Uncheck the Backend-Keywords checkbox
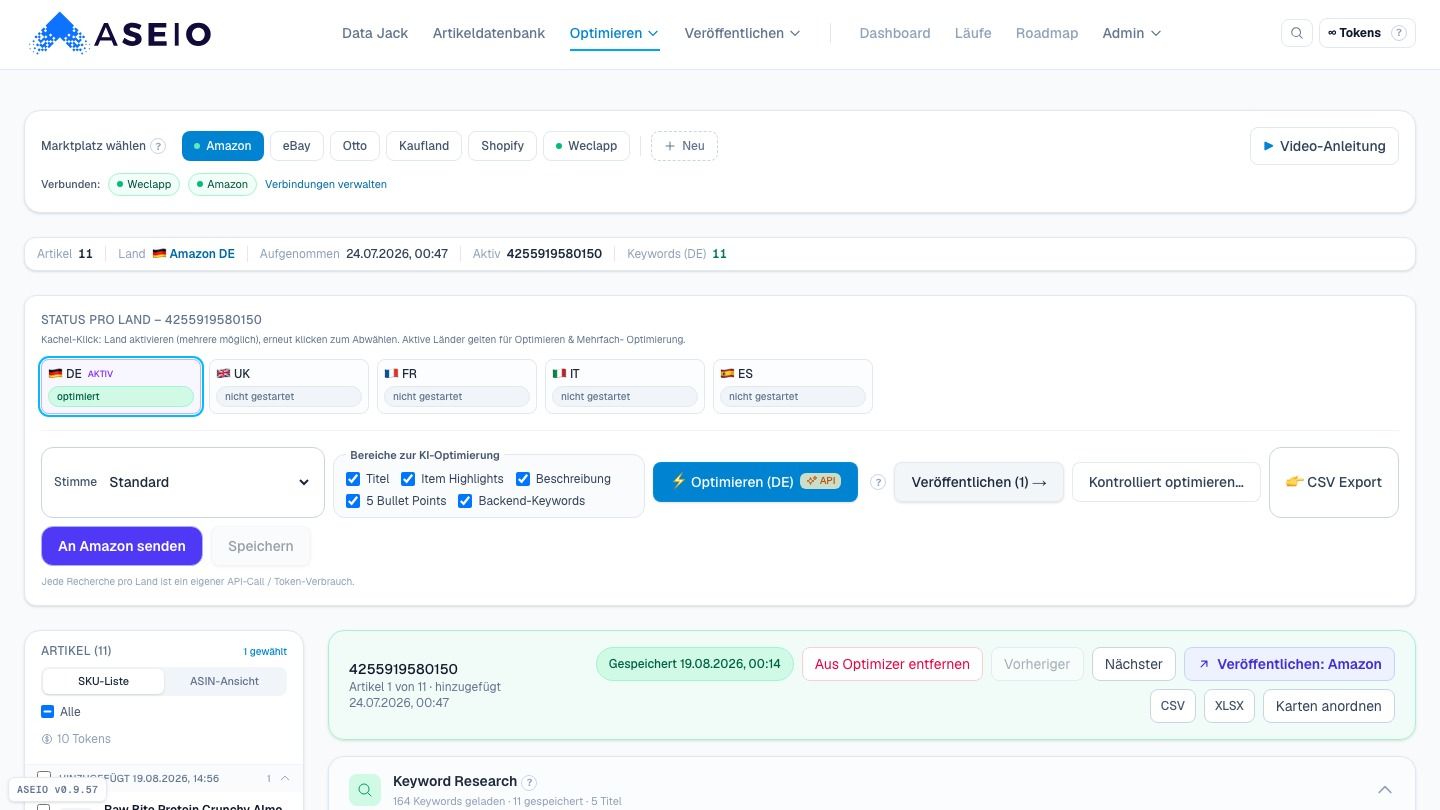This screenshot has width=1440, height=810. 465,501
